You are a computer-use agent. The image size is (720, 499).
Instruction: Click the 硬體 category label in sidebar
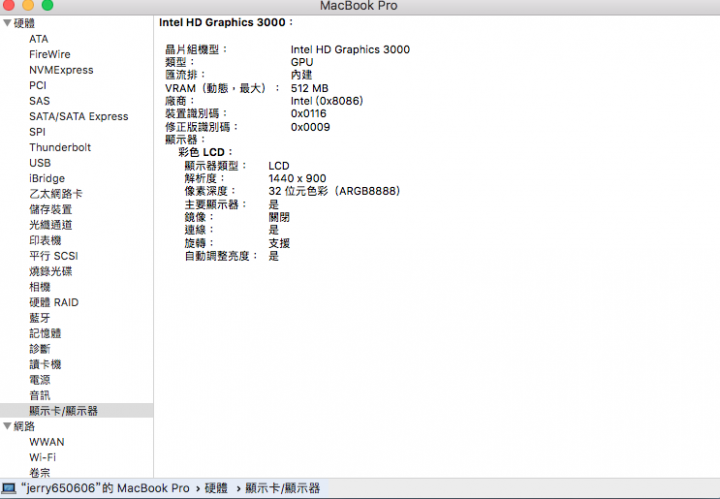(x=24, y=23)
